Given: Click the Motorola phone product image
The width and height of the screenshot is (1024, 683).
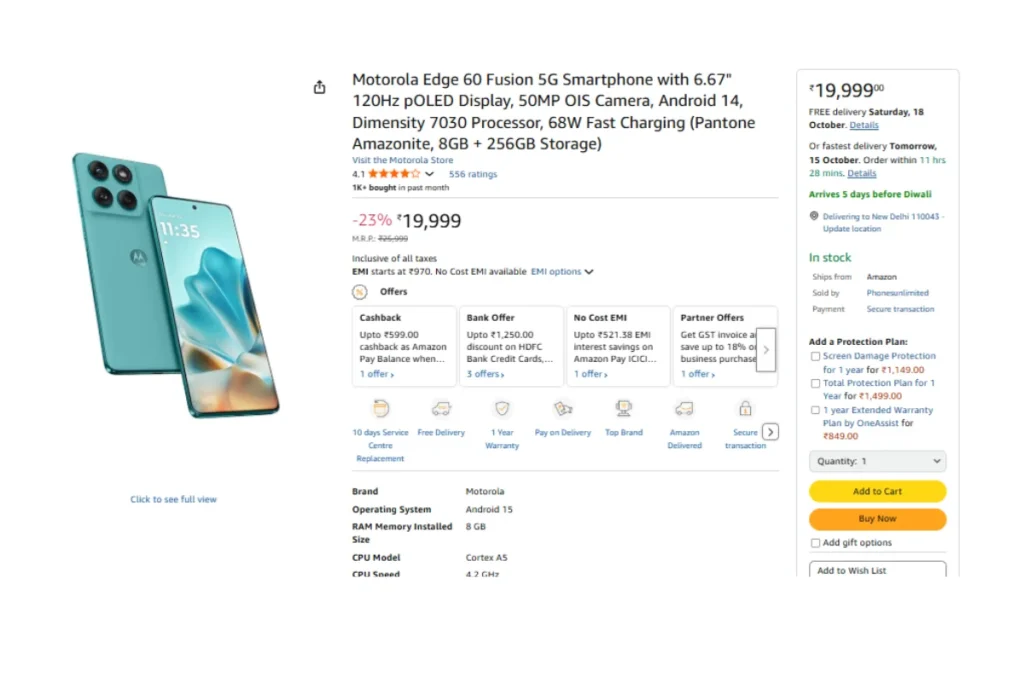Looking at the screenshot, I should pos(175,285).
